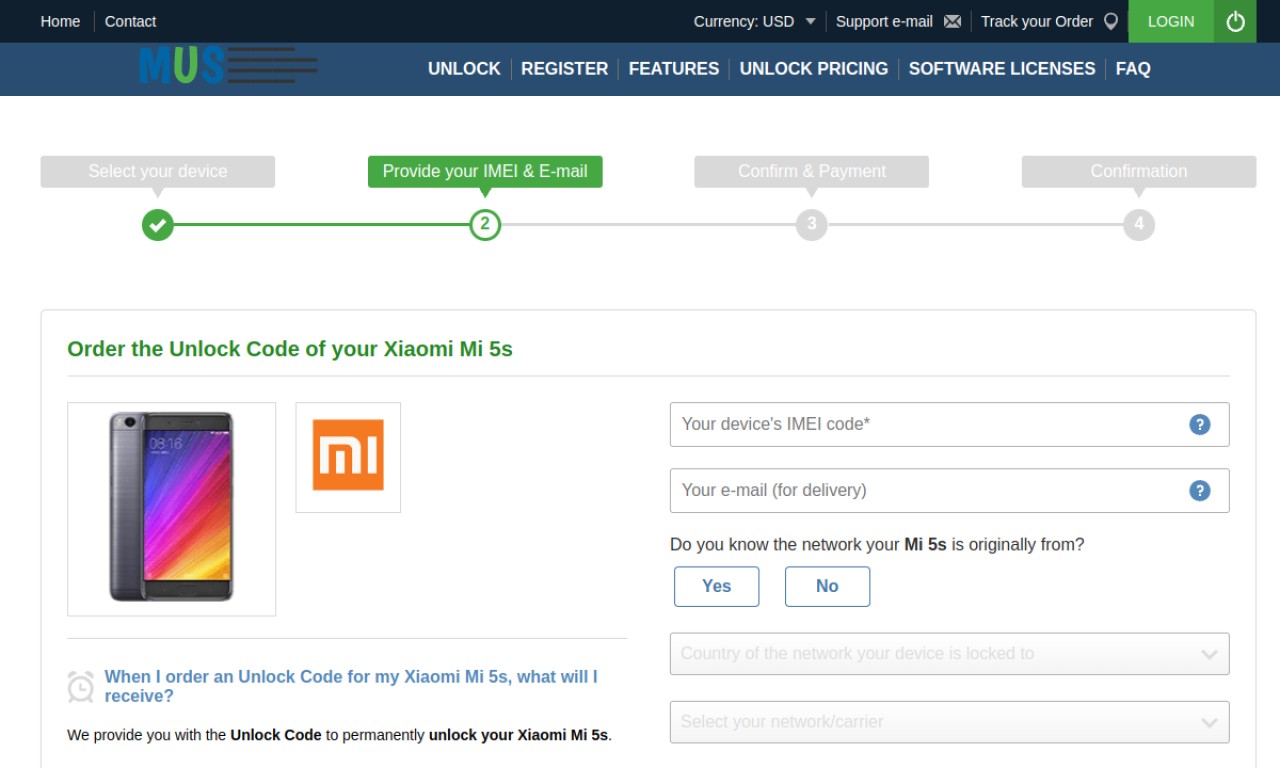Go to the Home link
This screenshot has width=1280, height=768.
coord(60,21)
